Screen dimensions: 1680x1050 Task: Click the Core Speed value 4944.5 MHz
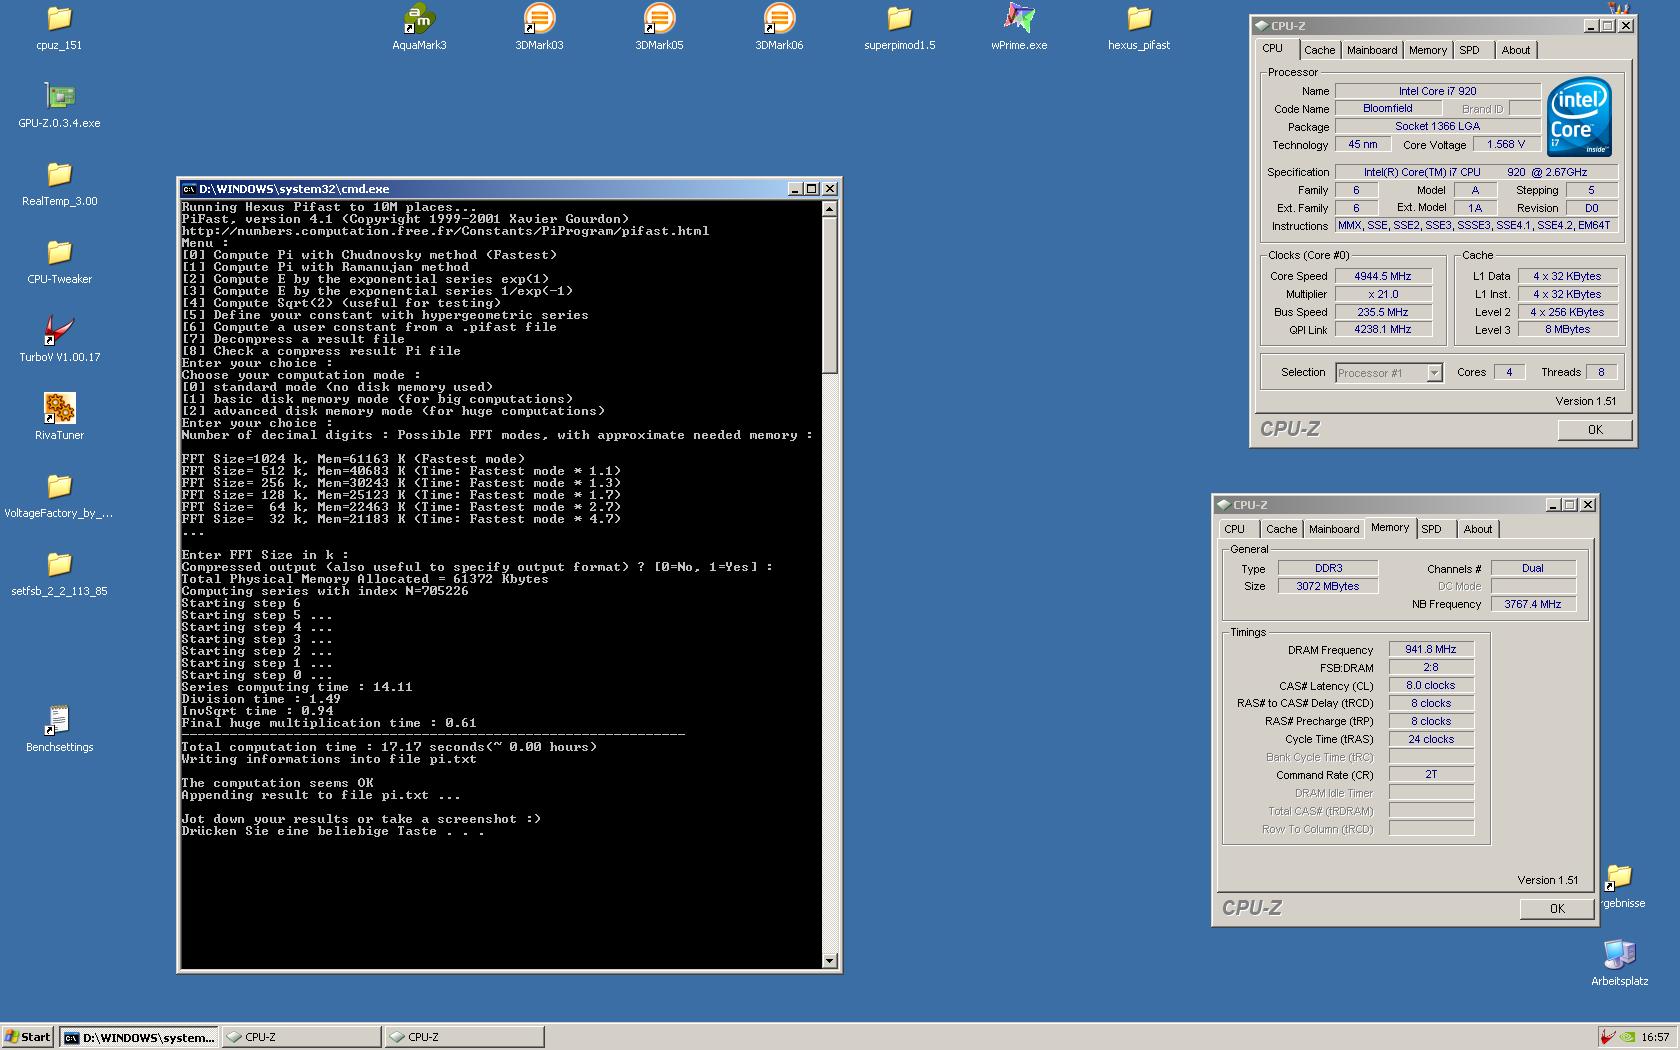click(1383, 276)
